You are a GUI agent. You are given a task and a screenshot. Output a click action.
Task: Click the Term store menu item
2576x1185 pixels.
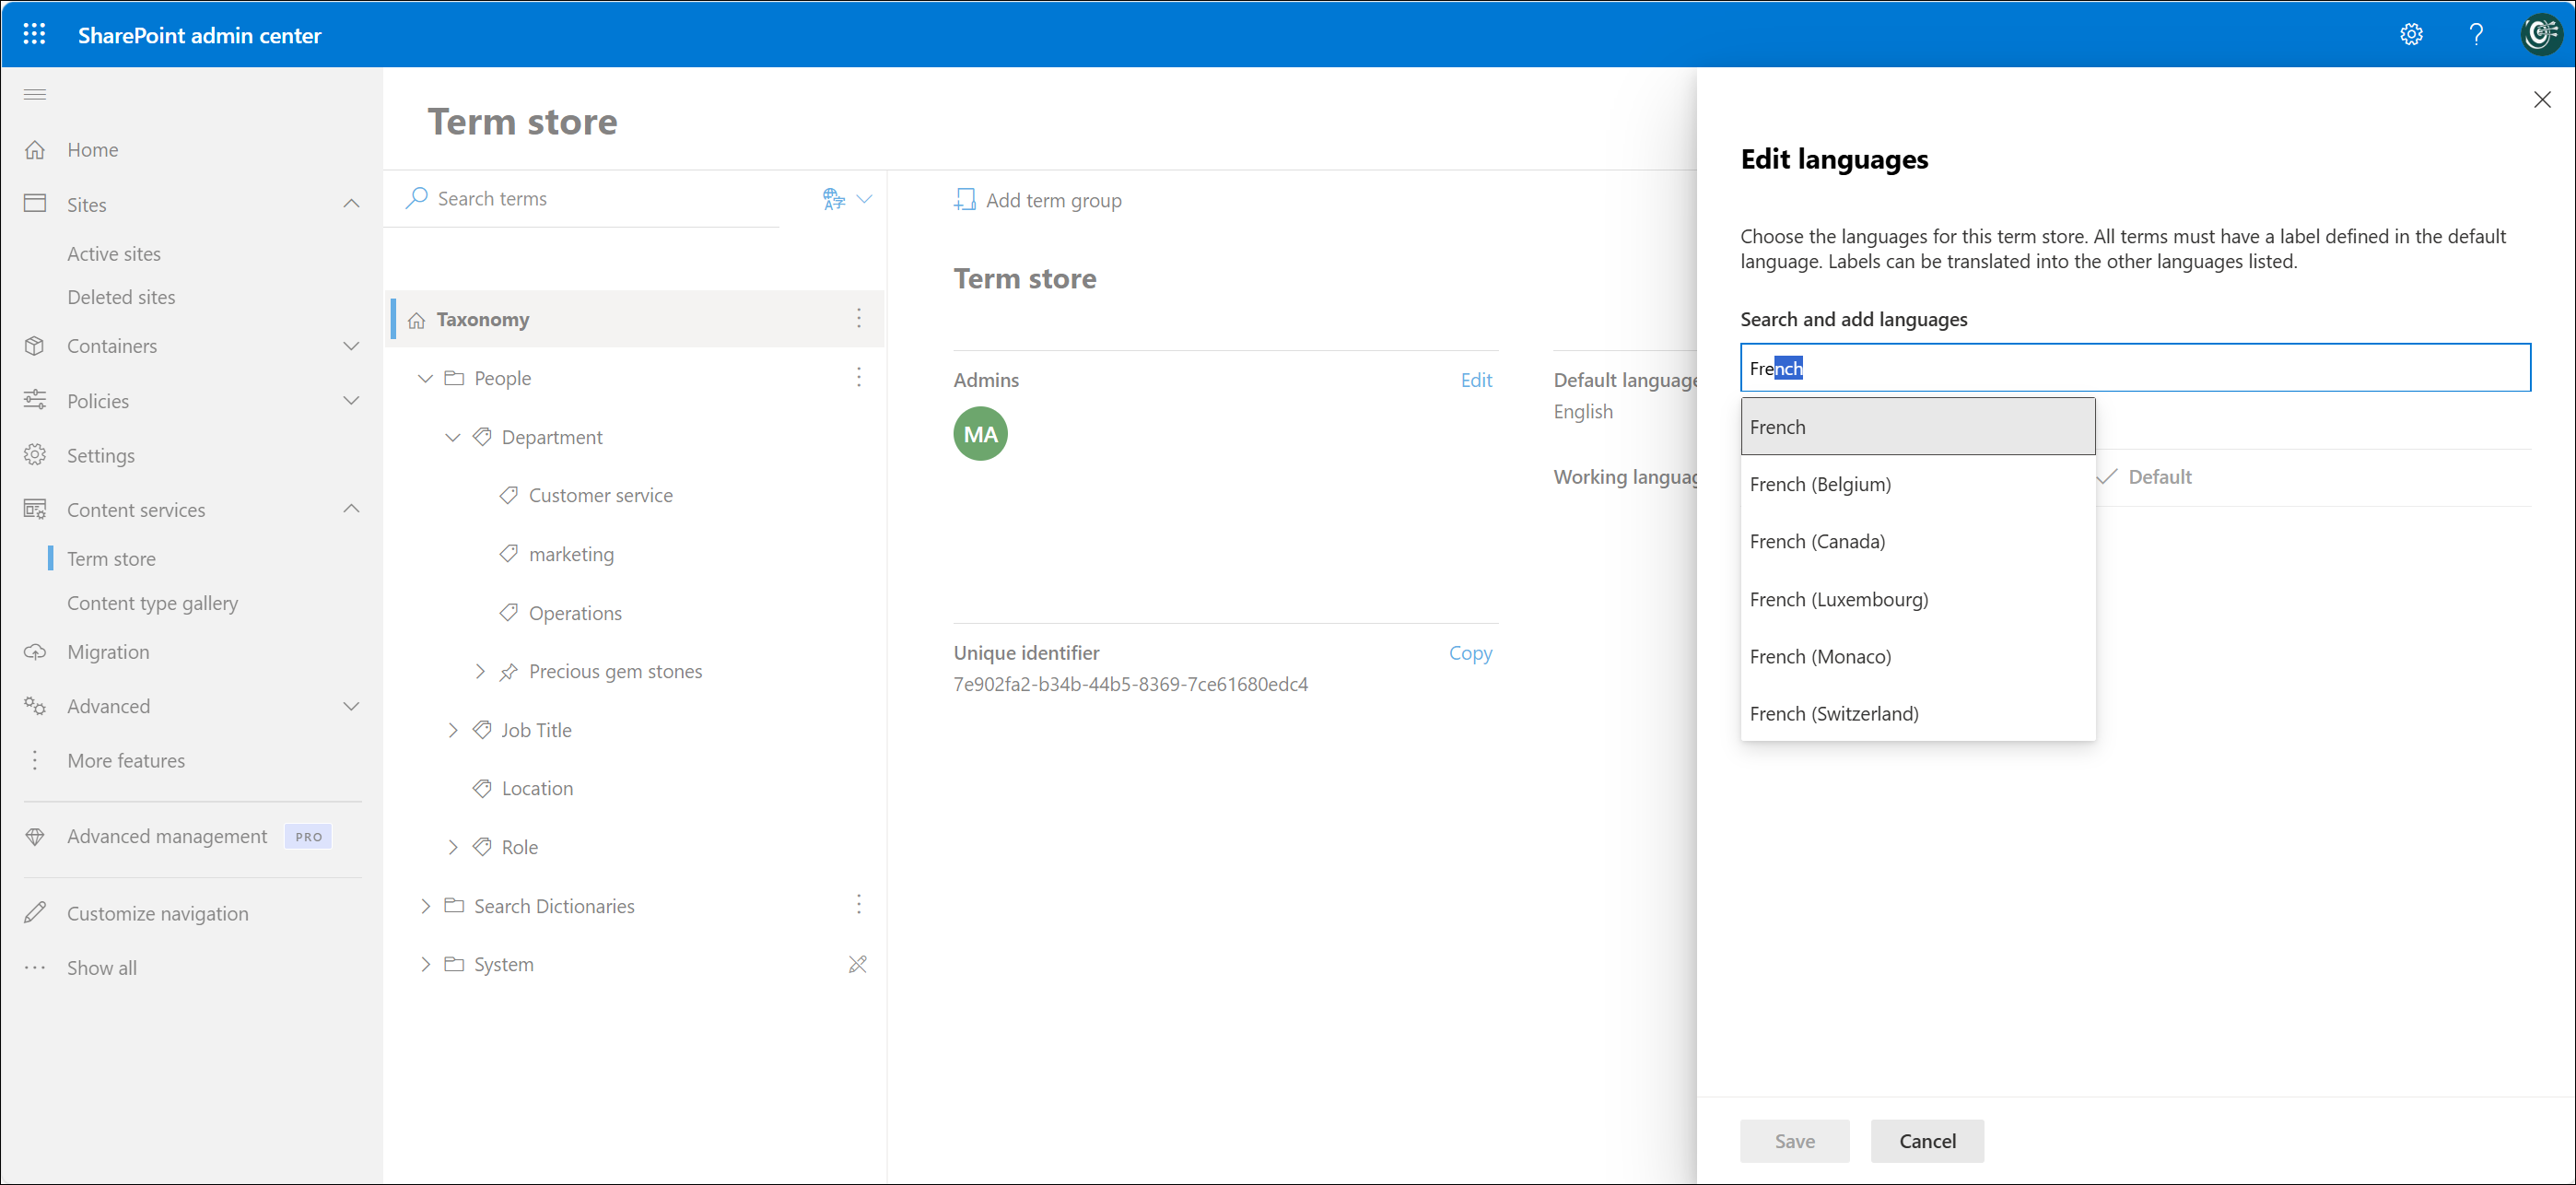111,557
